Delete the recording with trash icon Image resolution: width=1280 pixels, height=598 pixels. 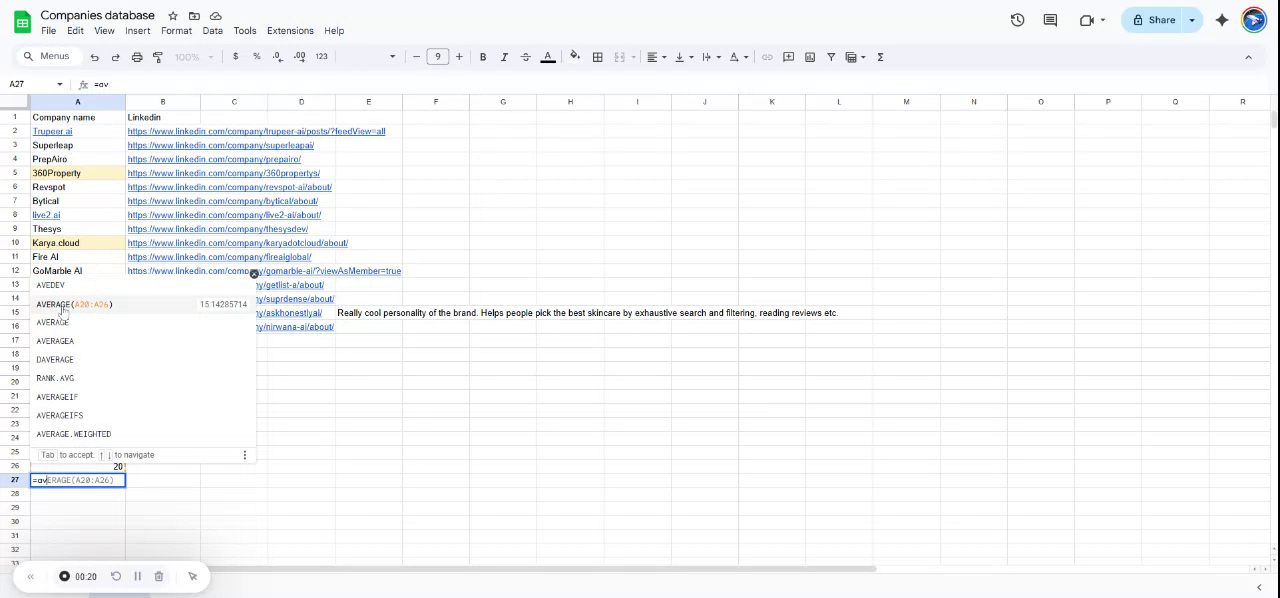[159, 576]
